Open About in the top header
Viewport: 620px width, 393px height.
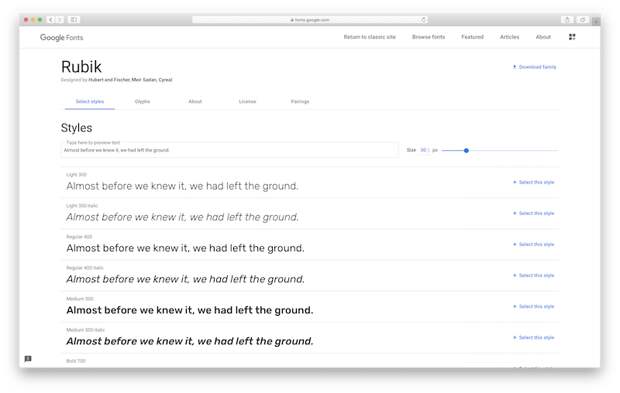pyautogui.click(x=543, y=37)
